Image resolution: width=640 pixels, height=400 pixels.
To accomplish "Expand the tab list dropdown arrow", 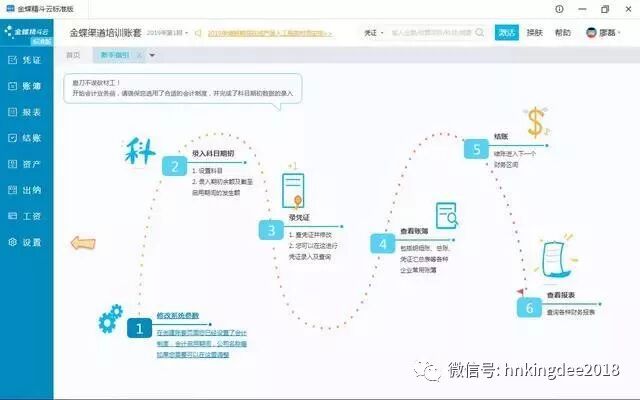I will click(152, 55).
